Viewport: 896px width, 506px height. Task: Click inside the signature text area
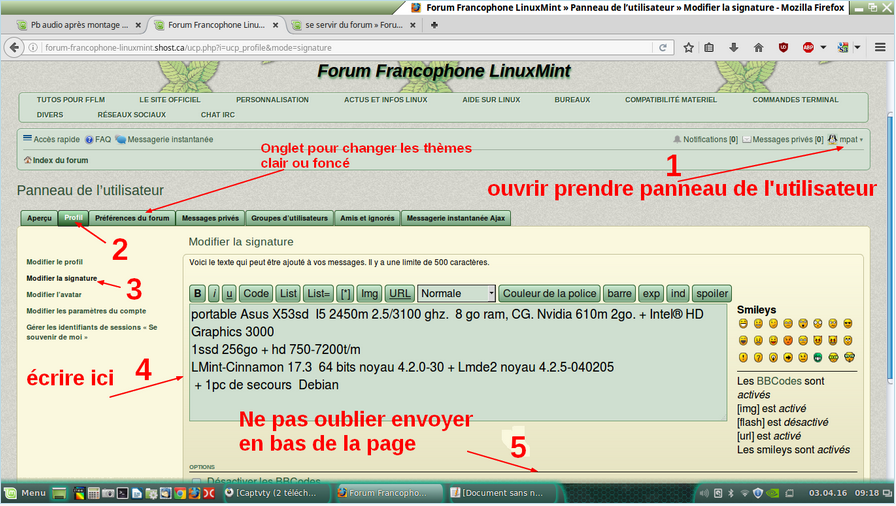[458, 363]
